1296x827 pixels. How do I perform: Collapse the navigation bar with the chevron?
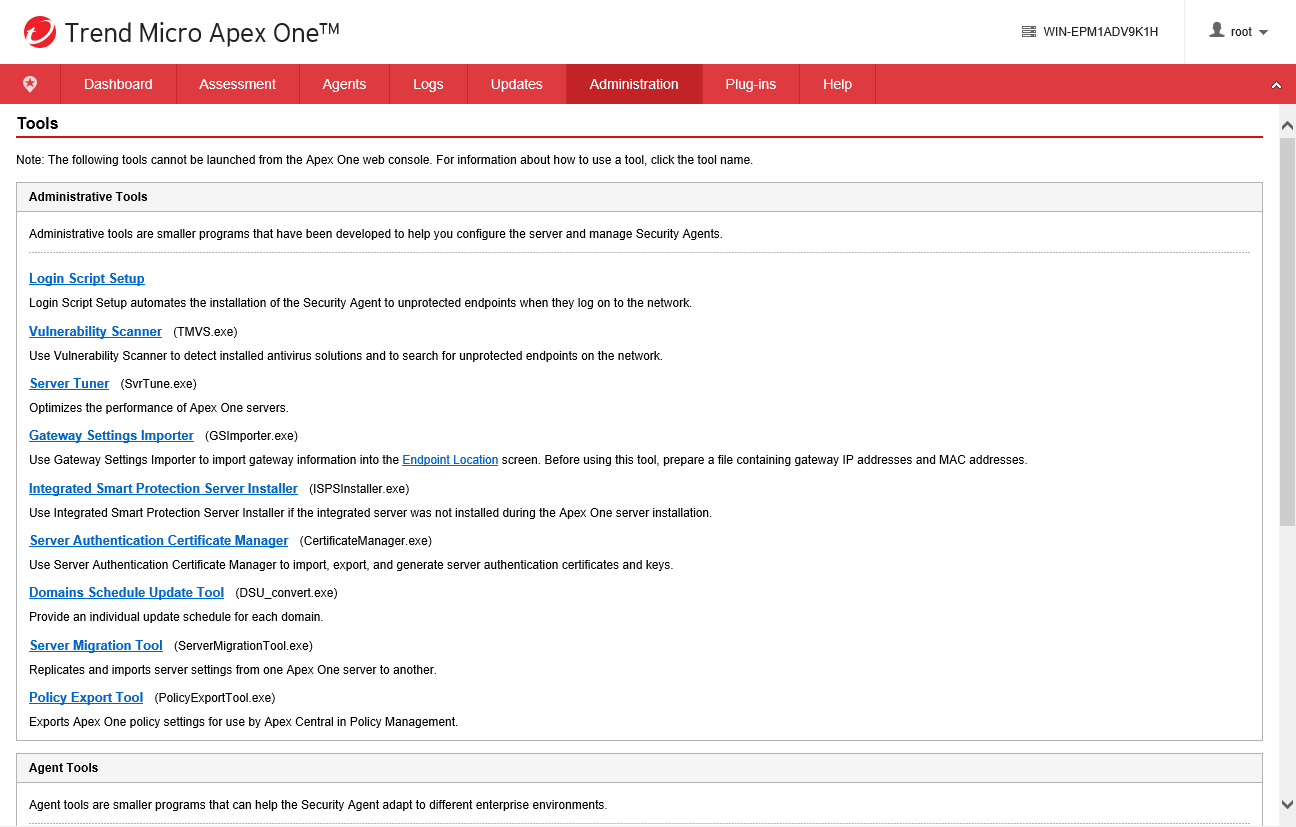1276,85
